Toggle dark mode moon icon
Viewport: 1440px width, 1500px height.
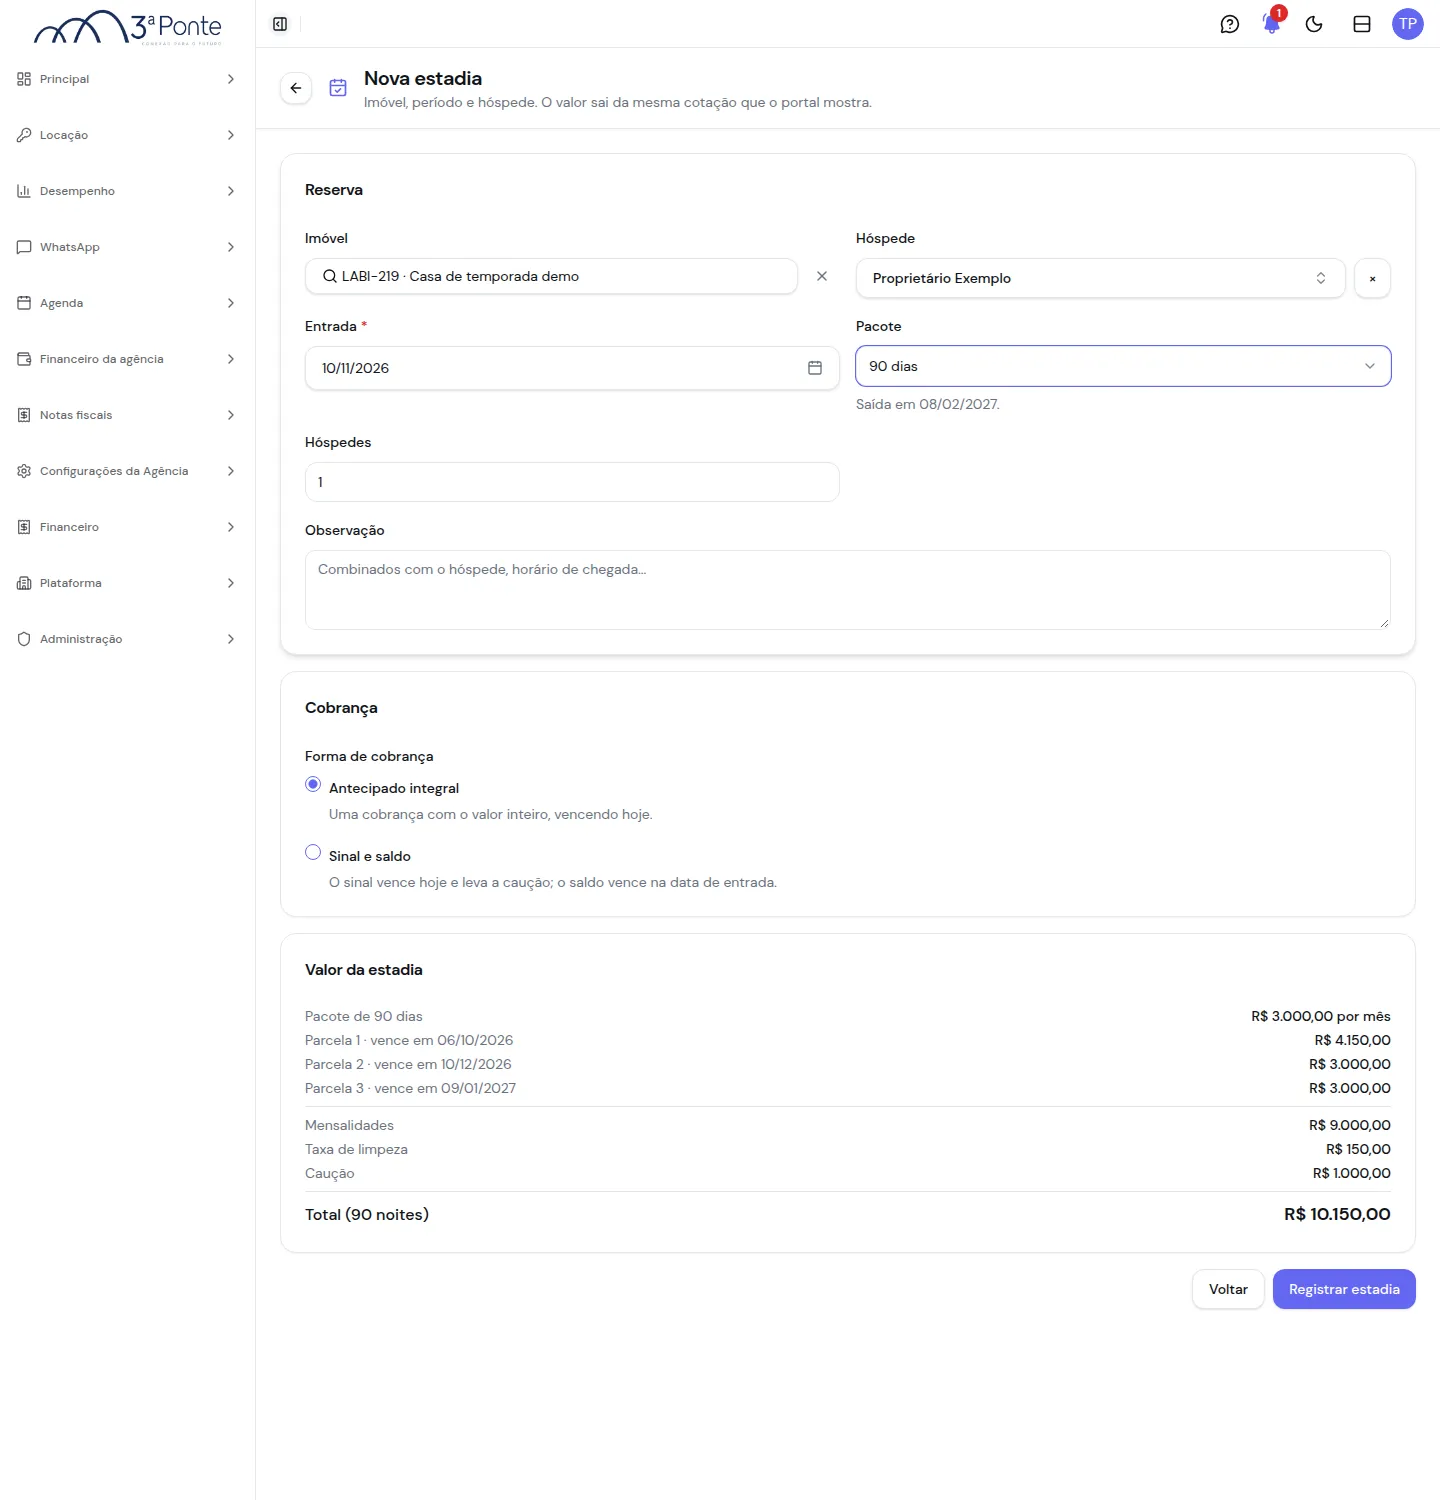coord(1314,24)
